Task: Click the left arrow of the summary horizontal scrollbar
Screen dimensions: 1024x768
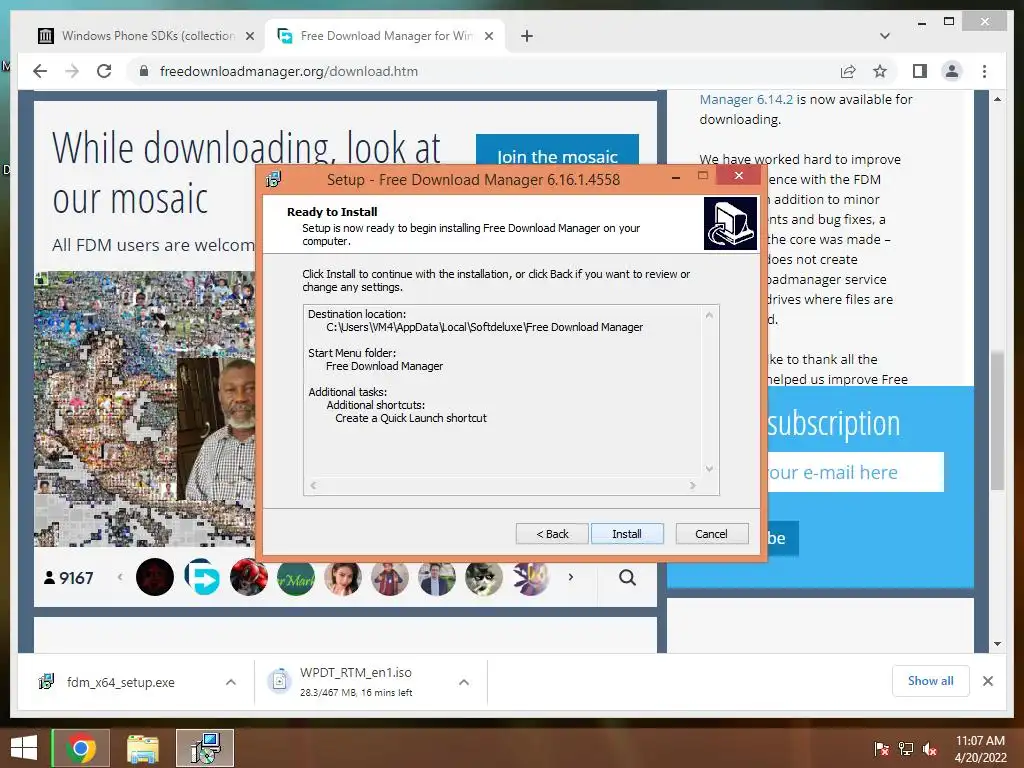Action: point(313,485)
